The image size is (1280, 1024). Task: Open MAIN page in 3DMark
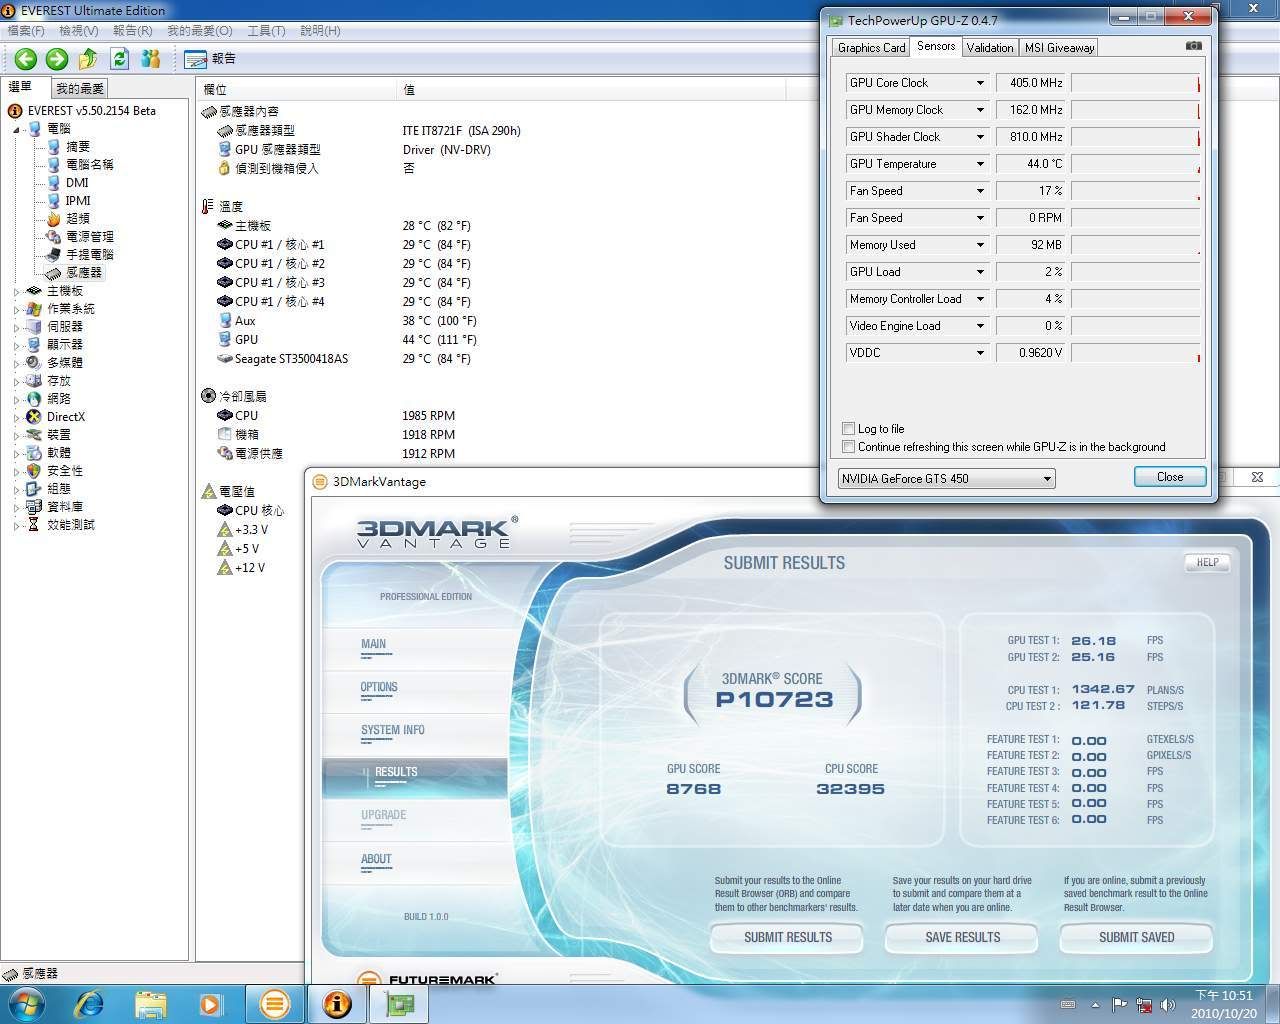(373, 645)
